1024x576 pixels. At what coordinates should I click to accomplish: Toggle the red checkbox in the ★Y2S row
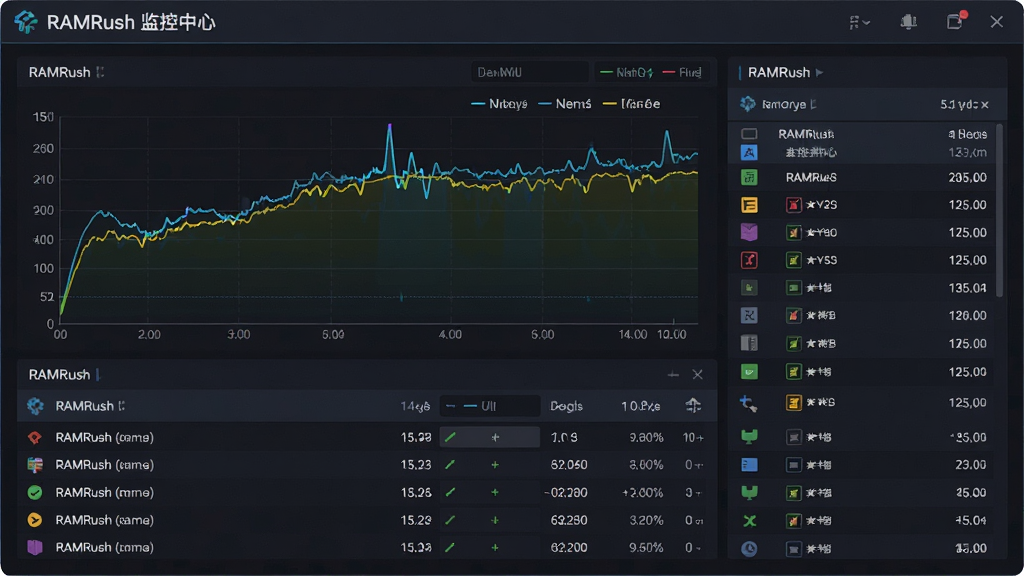793,205
